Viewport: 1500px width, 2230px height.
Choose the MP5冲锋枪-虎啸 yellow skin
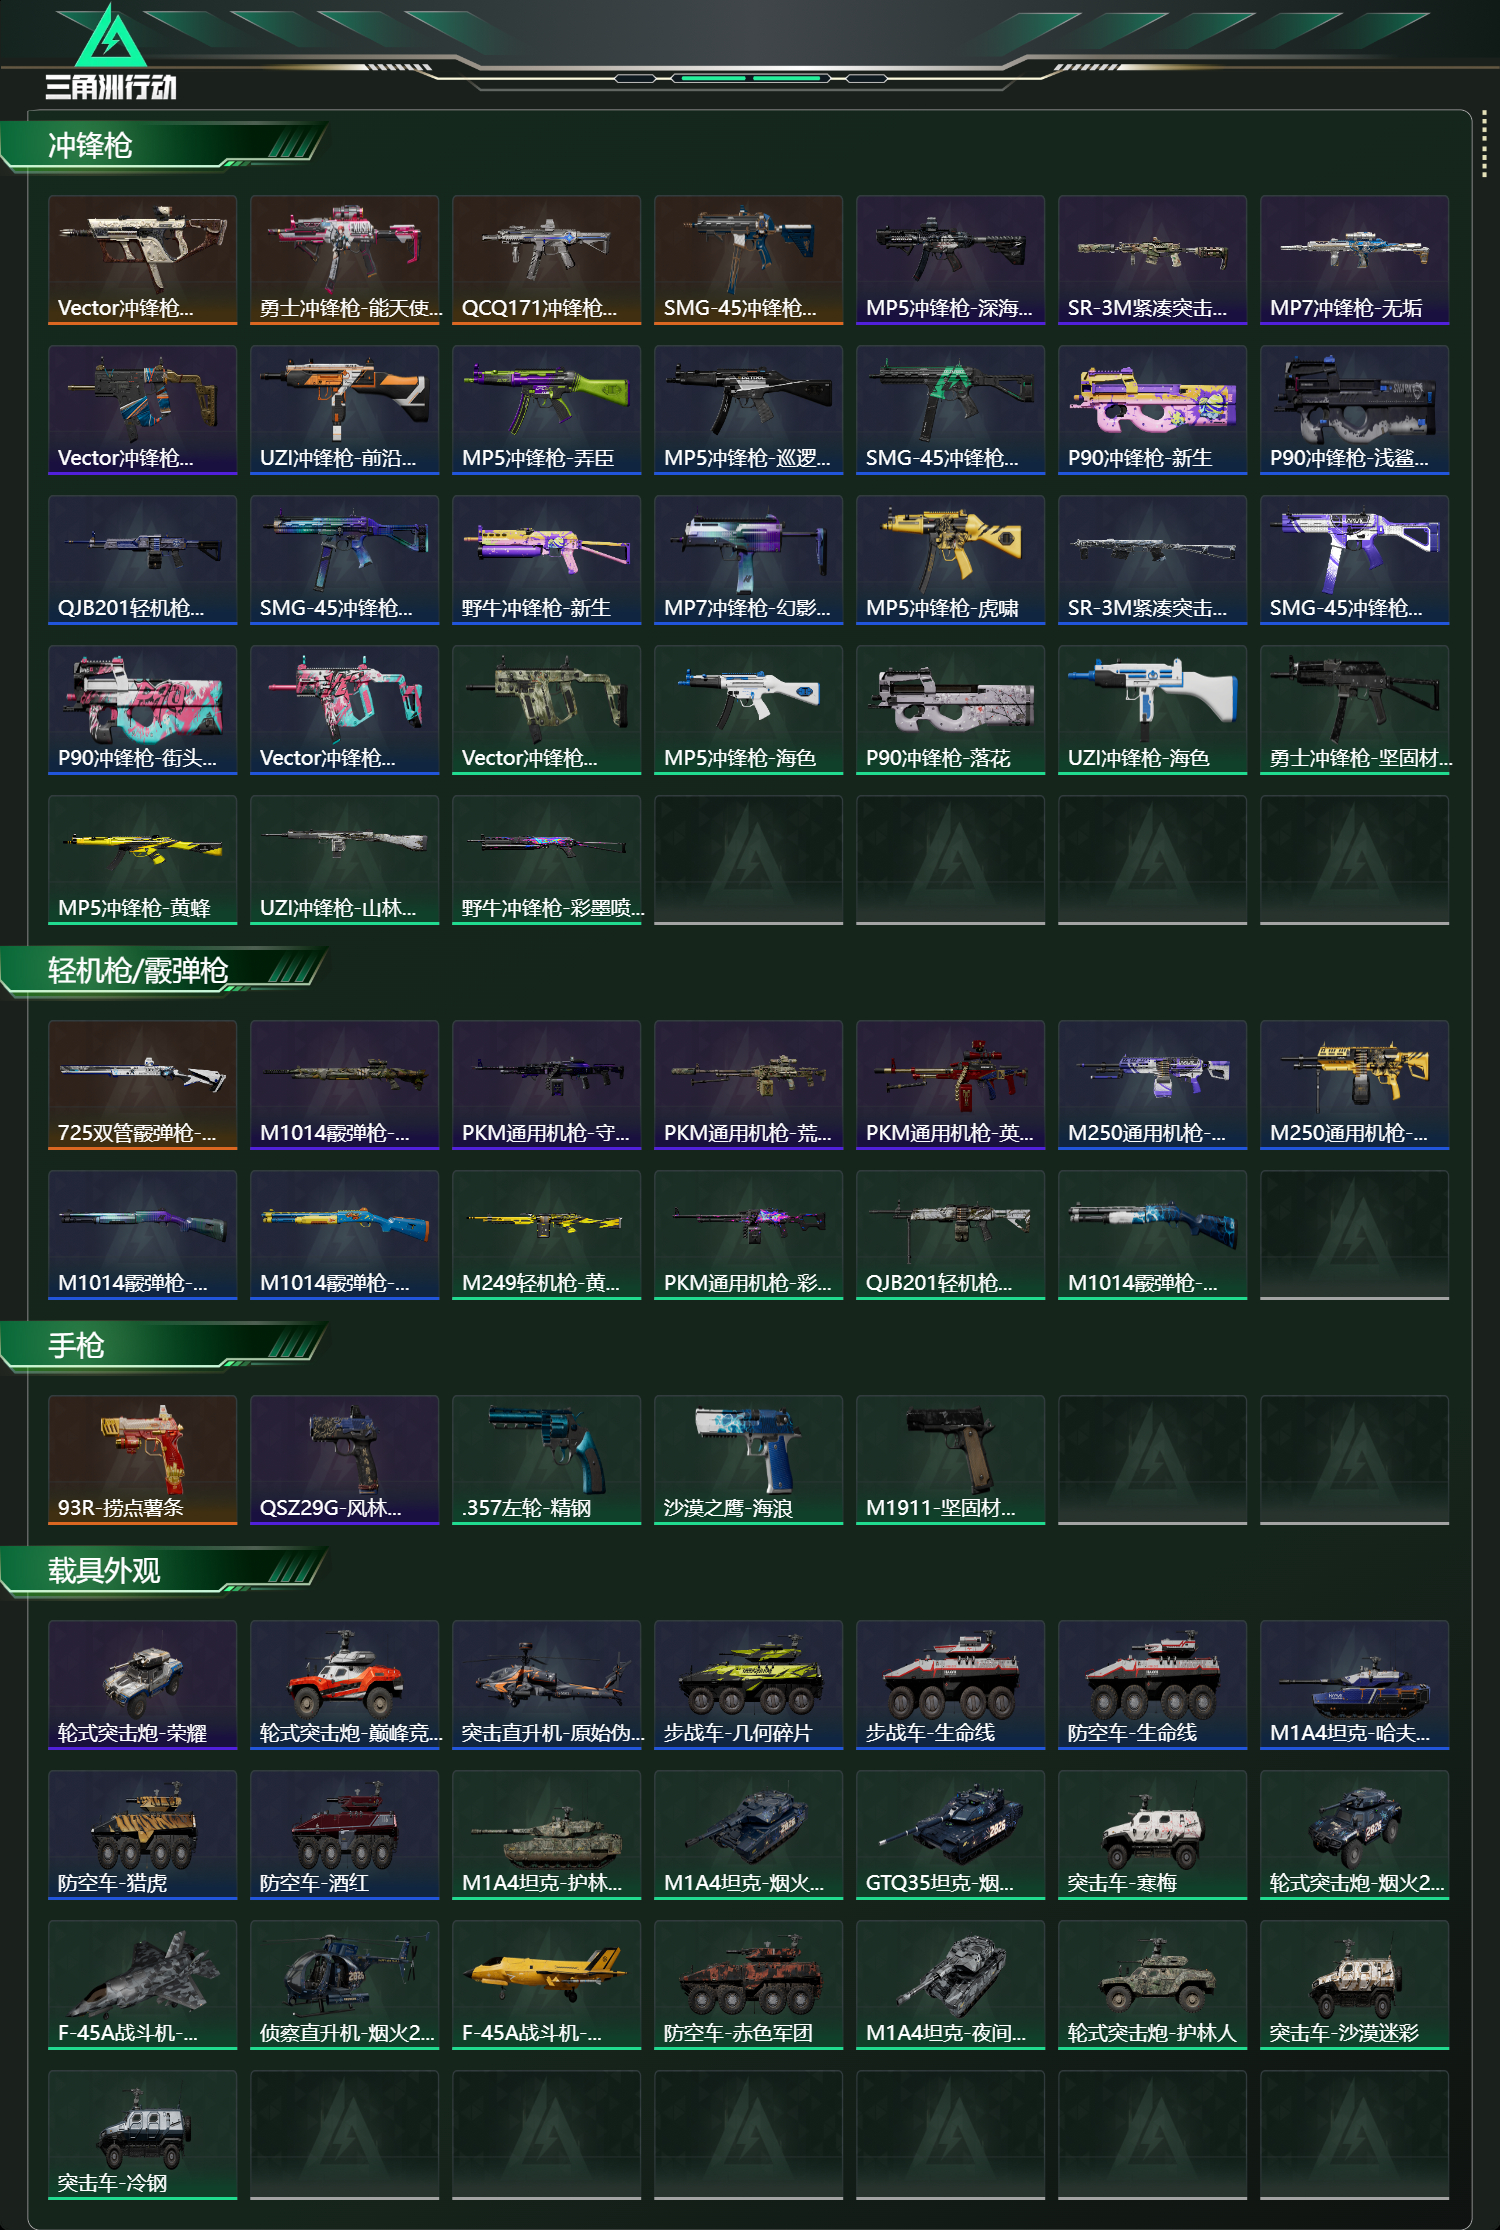tap(950, 560)
